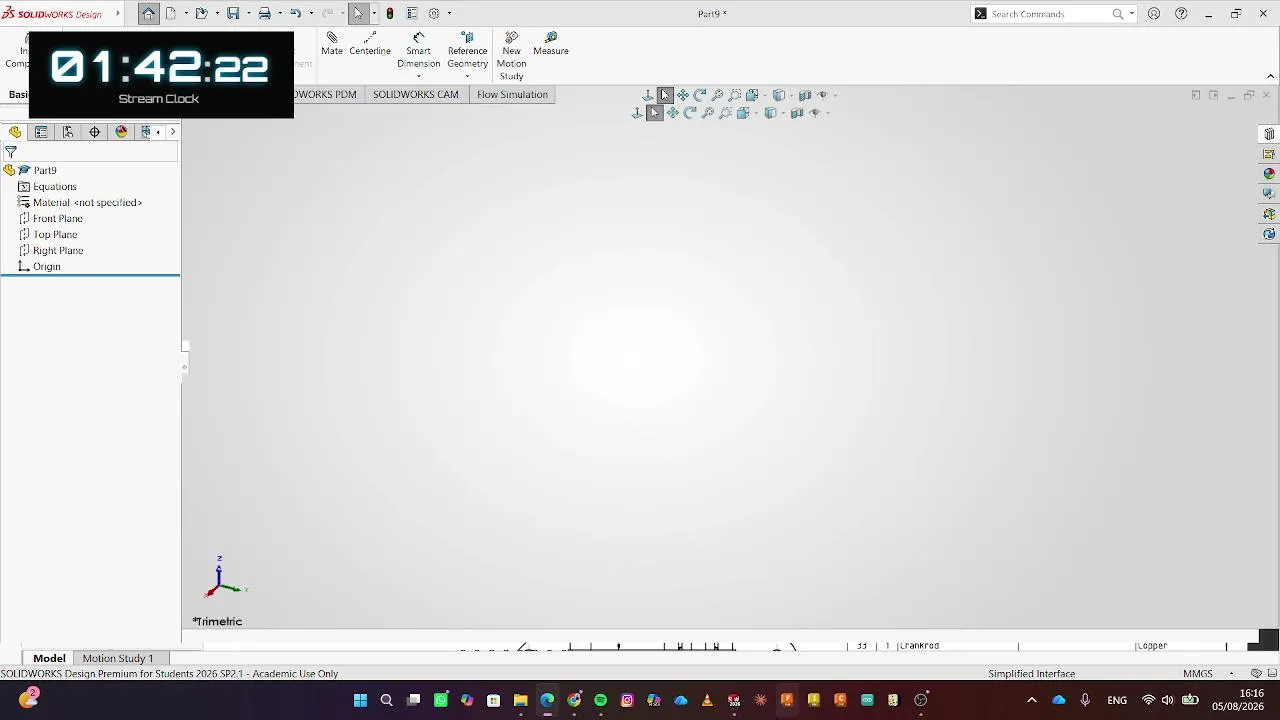
Task: Create a New Motion Study
Action: (x=511, y=56)
